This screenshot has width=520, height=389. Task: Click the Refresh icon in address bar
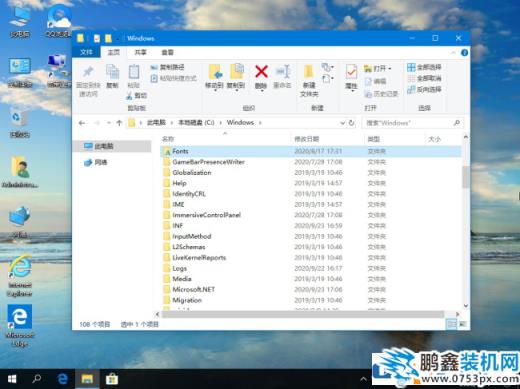351,123
